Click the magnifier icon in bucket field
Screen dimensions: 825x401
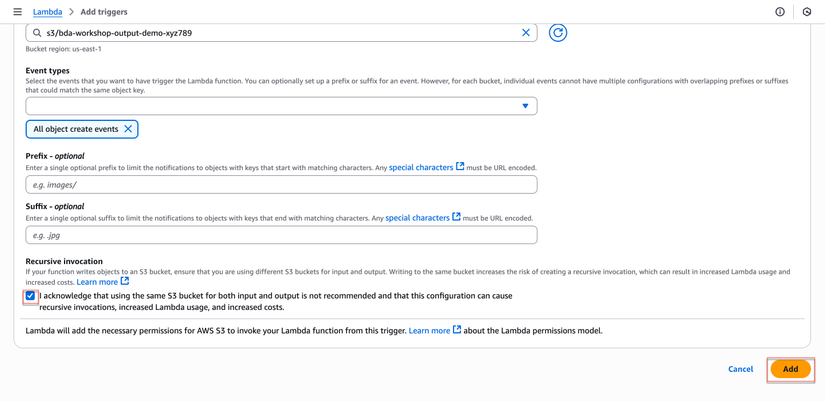click(37, 33)
